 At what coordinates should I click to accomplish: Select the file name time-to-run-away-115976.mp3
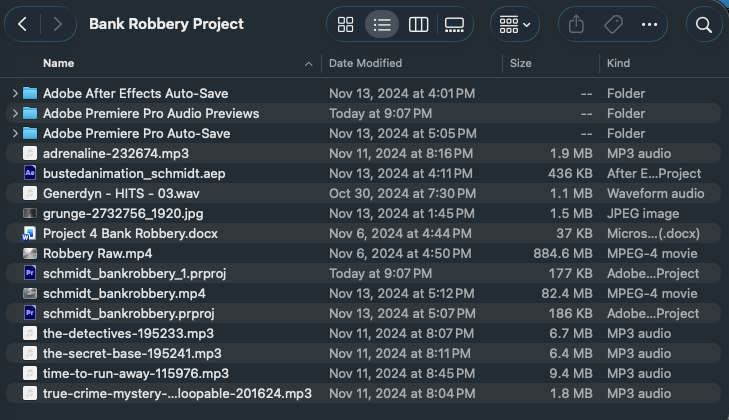[136, 373]
